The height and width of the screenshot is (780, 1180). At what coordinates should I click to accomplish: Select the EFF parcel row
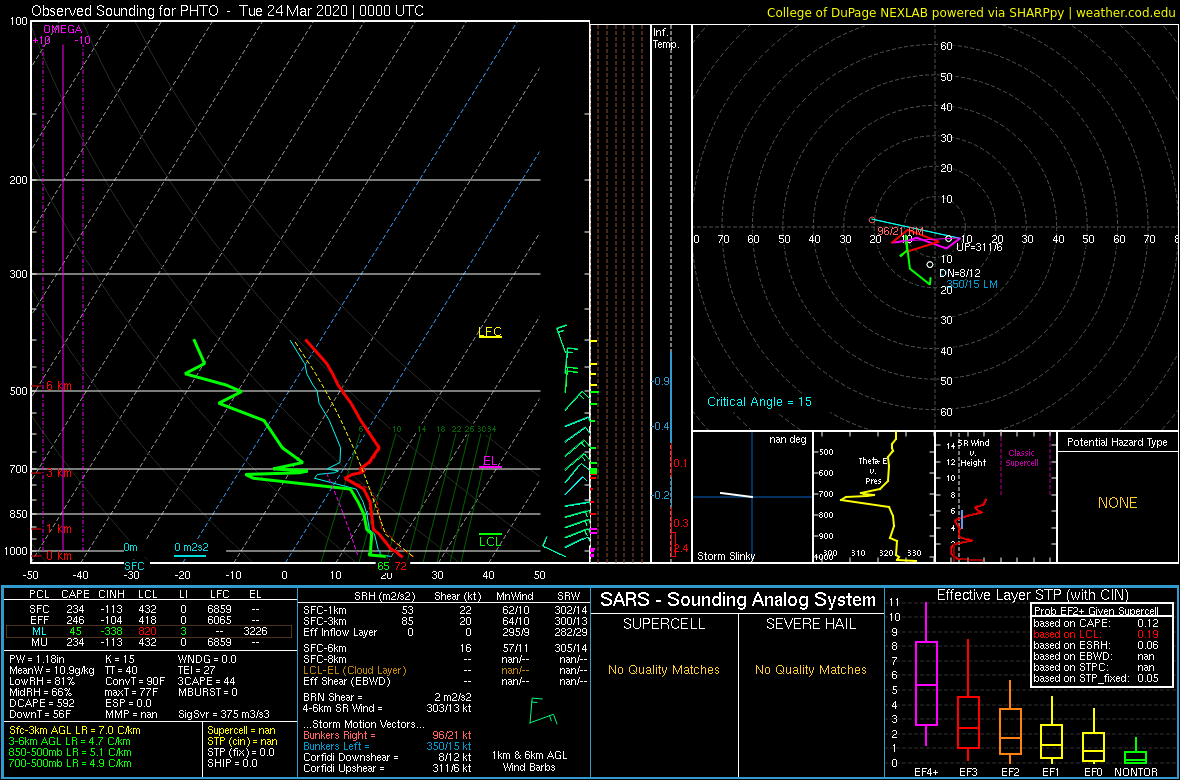pyautogui.click(x=151, y=621)
